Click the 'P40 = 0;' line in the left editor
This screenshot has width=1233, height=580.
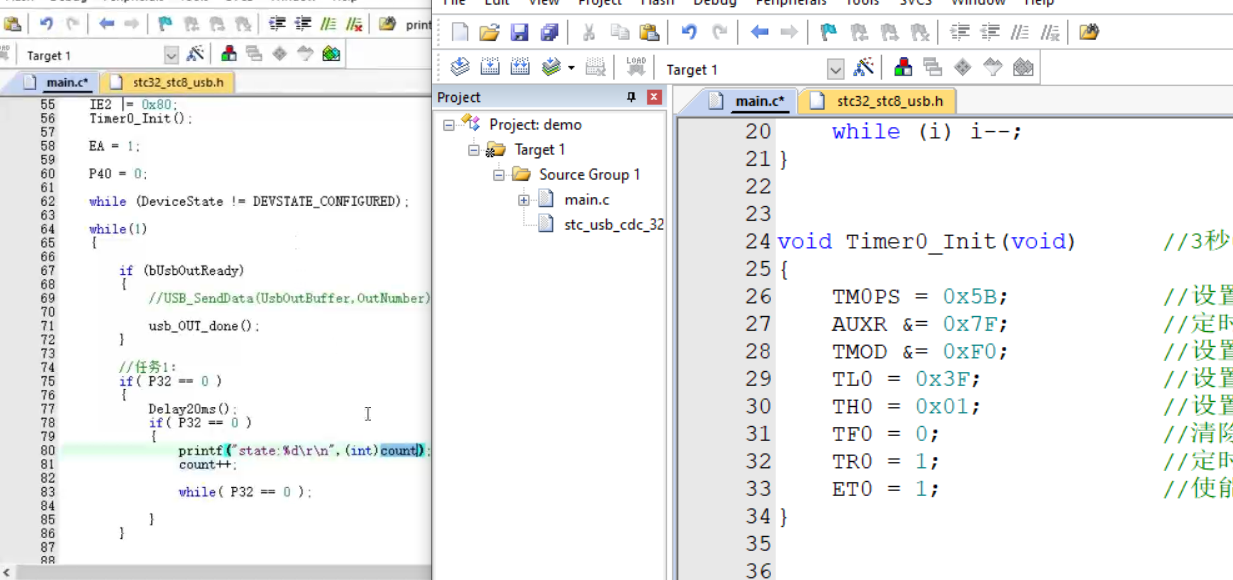point(118,174)
